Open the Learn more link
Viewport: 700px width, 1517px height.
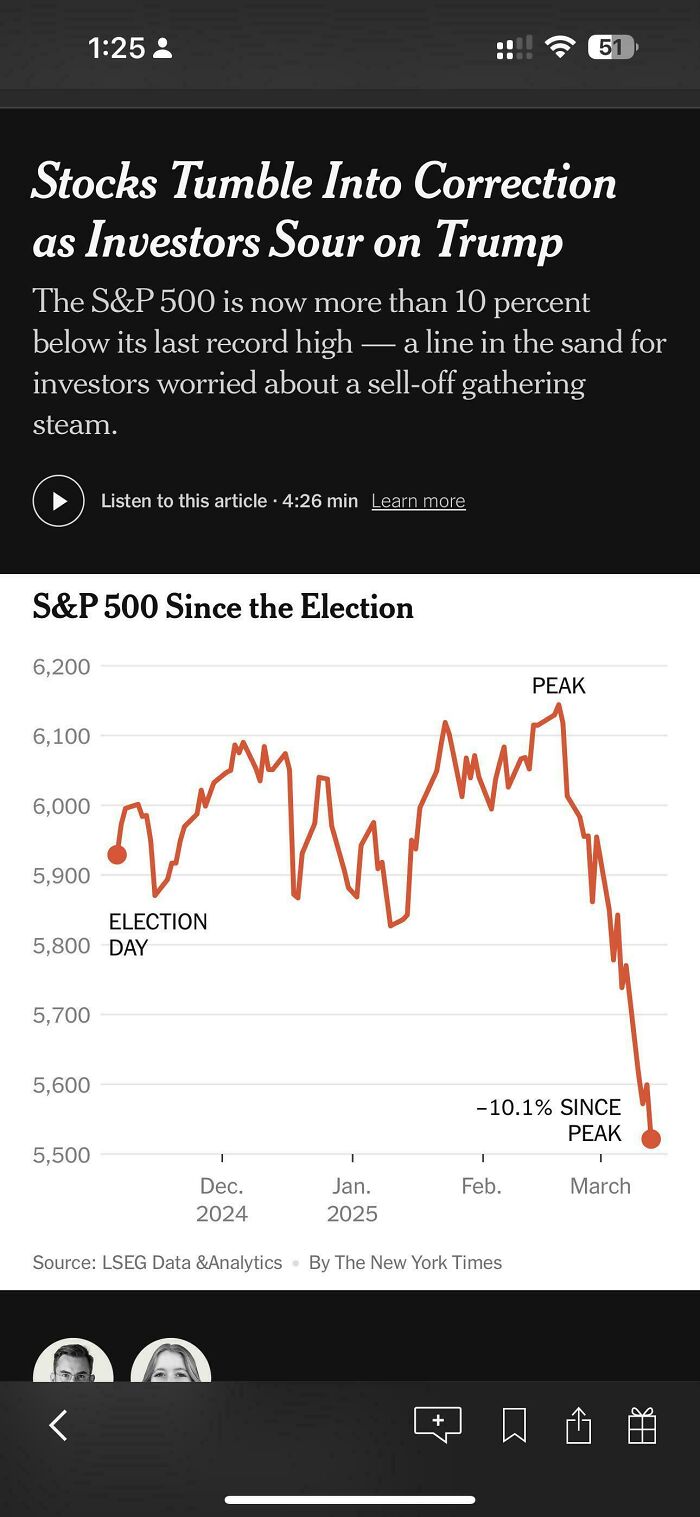pyautogui.click(x=418, y=500)
